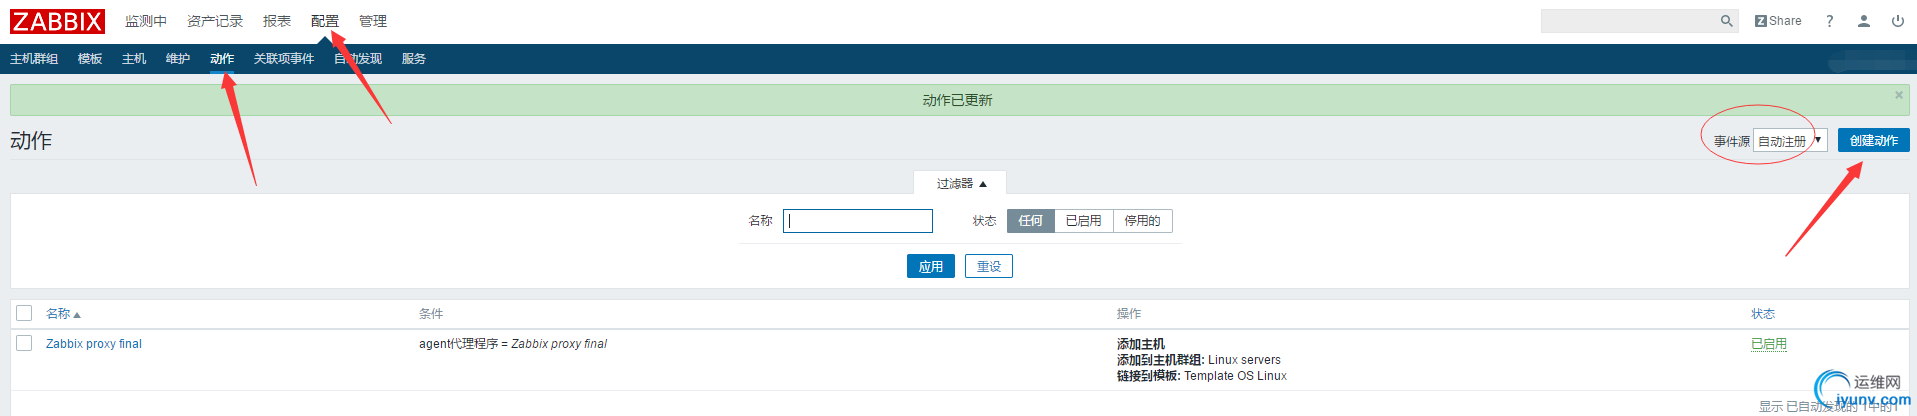Toggle the 已启用 status link in row
Image resolution: width=1917 pixels, height=416 pixels.
tap(1769, 344)
